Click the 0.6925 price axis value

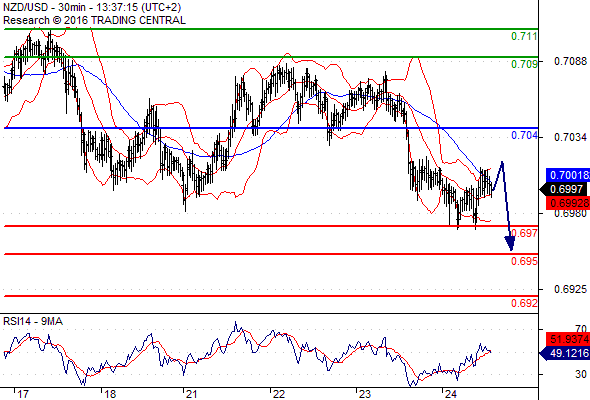570,289
